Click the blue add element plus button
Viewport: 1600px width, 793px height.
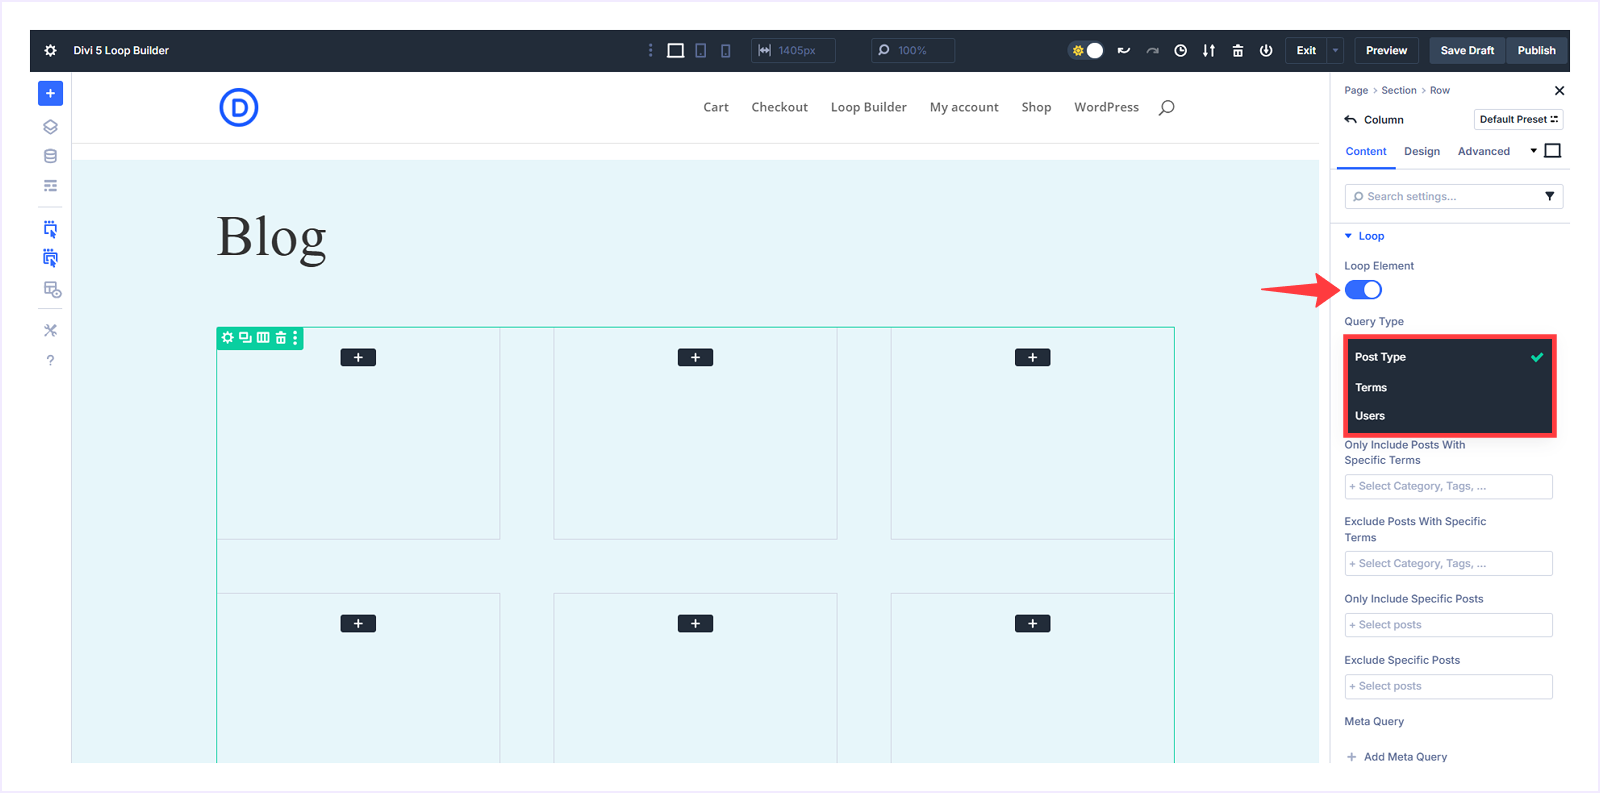(50, 93)
